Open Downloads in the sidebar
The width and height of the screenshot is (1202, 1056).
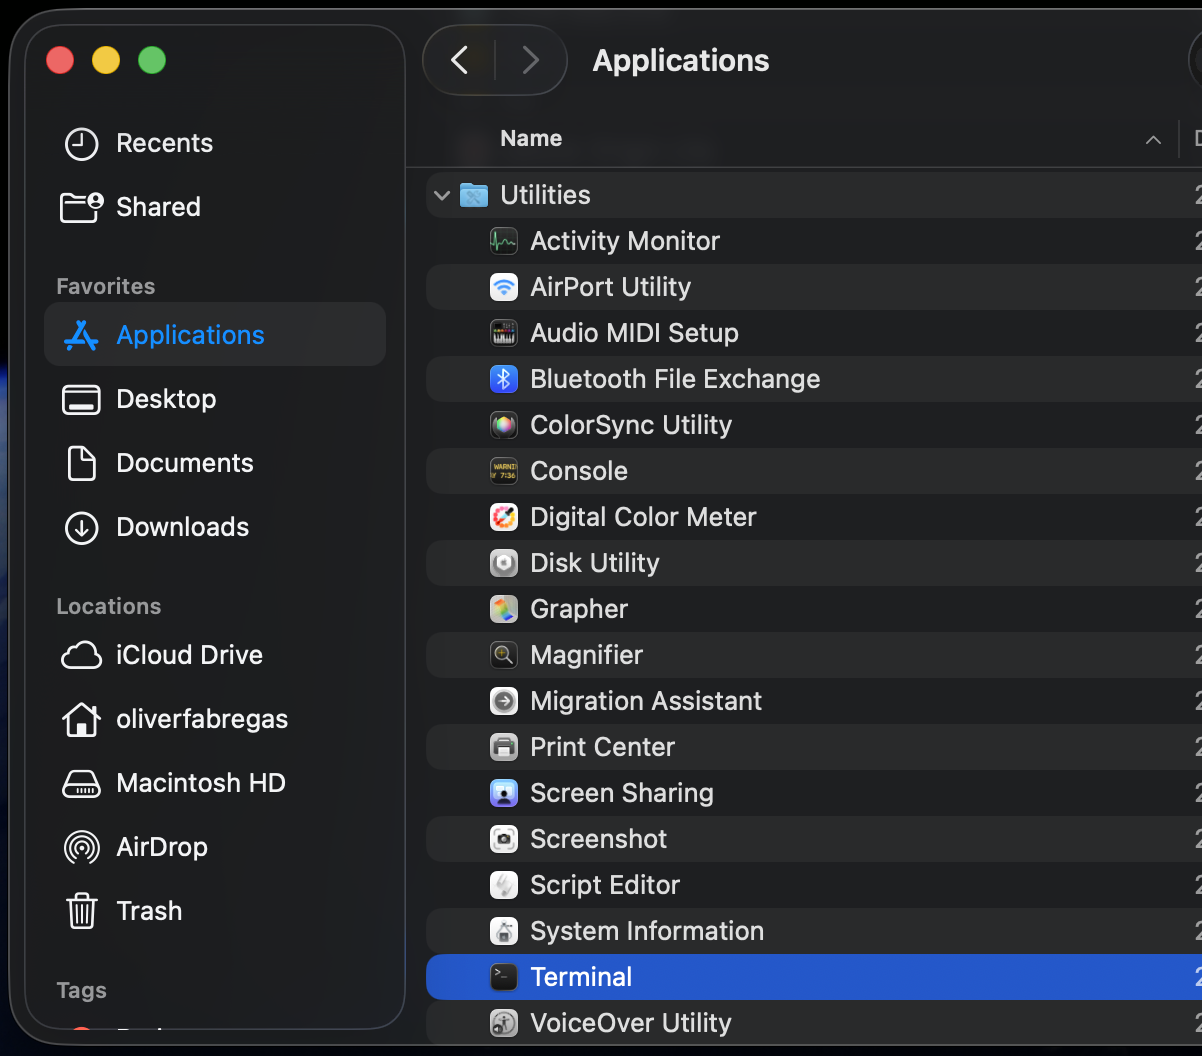(x=183, y=527)
